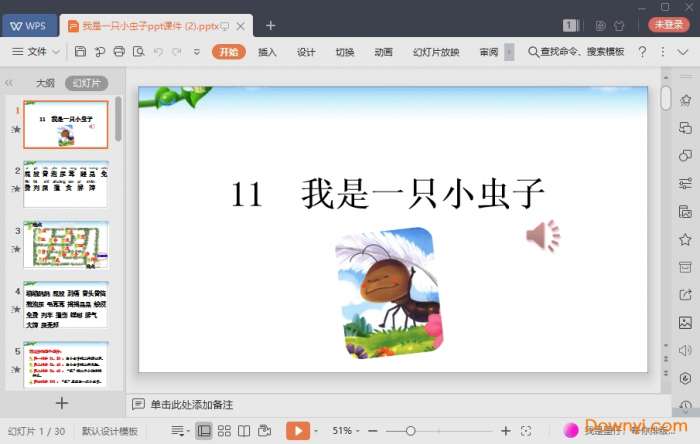Expand quick access toolbar customize arrow

(196, 52)
